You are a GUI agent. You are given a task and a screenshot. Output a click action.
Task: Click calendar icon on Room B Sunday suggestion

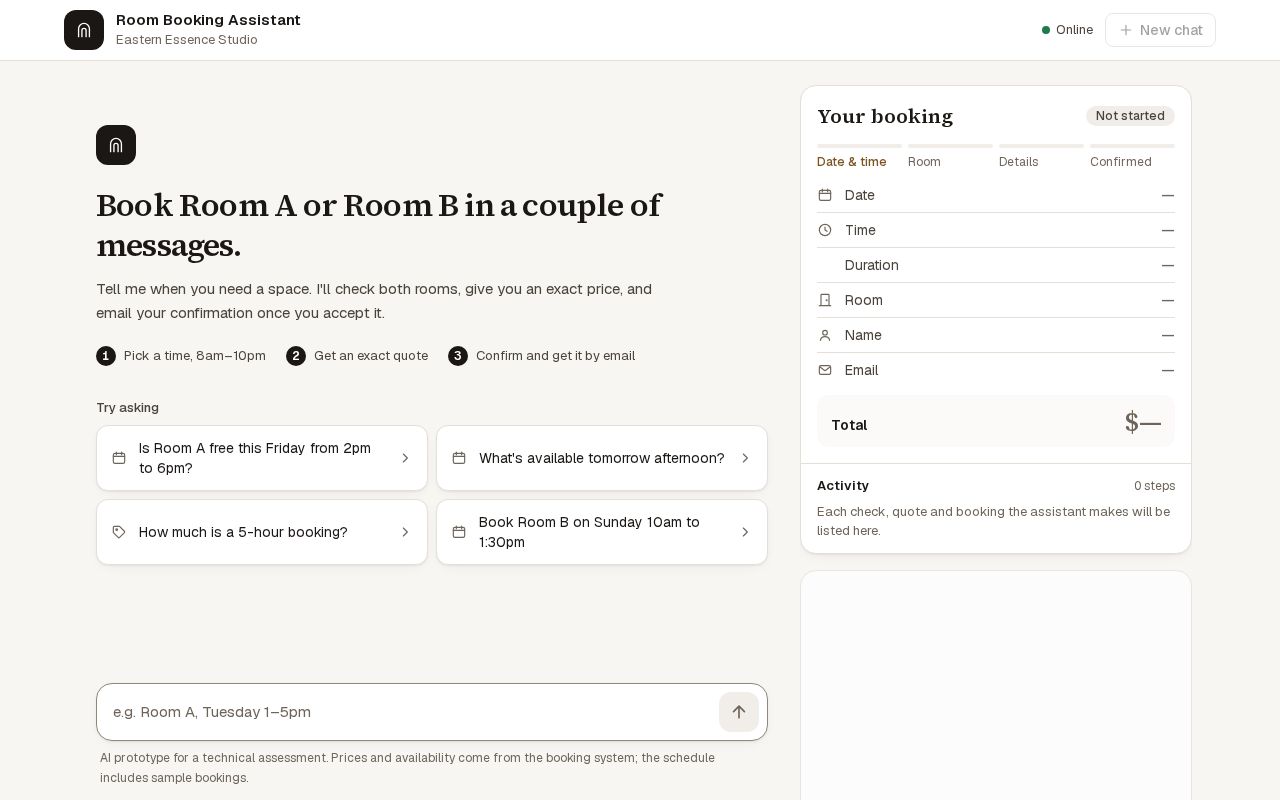point(459,532)
